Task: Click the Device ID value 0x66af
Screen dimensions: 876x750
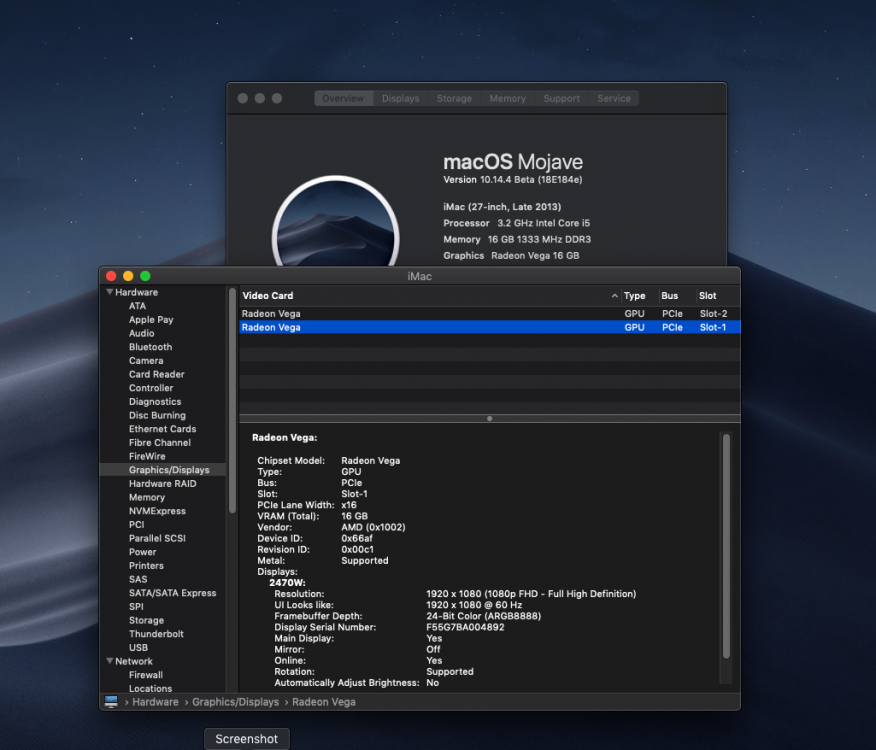Action: pos(356,538)
